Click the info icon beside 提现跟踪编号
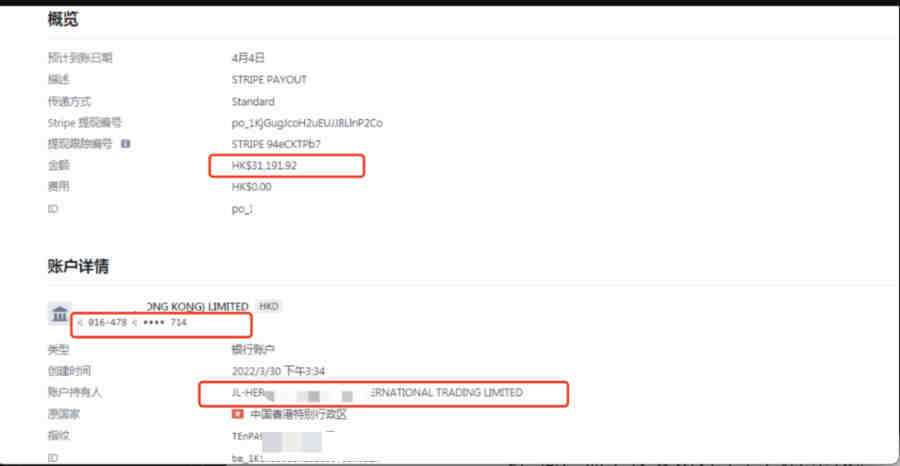Image resolution: width=900 pixels, height=466 pixels. point(125,143)
